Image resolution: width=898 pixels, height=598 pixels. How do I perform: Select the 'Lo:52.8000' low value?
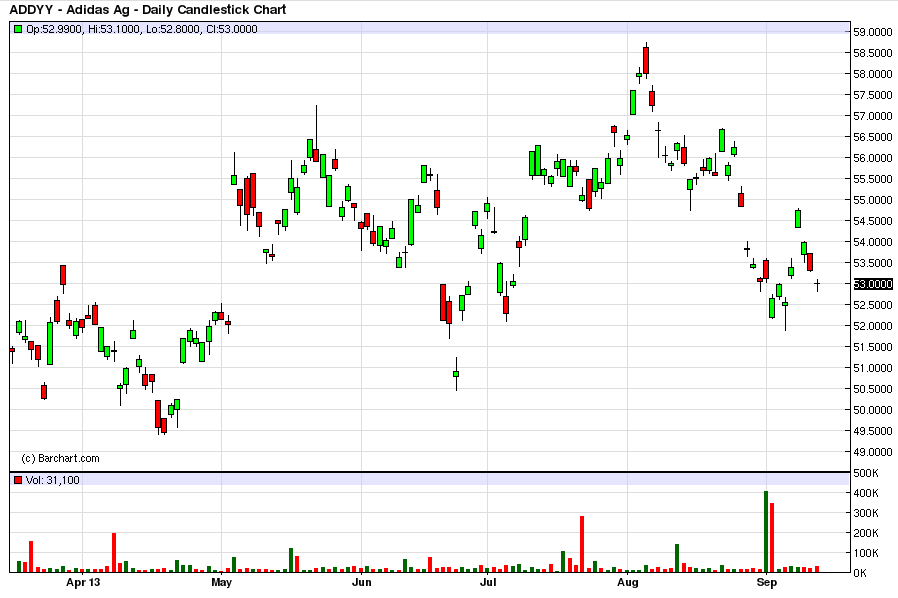173,29
